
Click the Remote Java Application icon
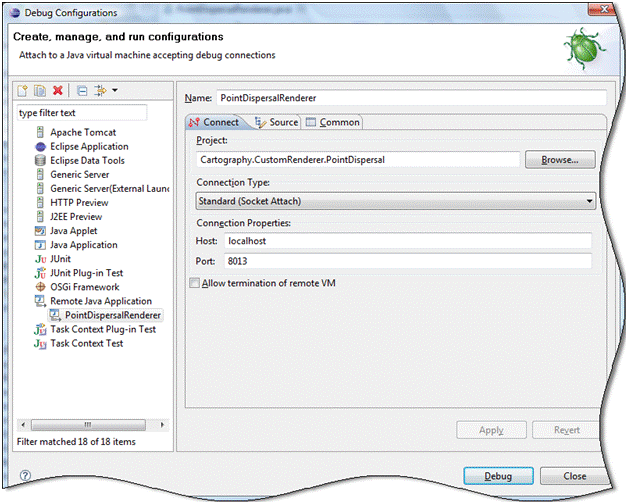[40, 301]
